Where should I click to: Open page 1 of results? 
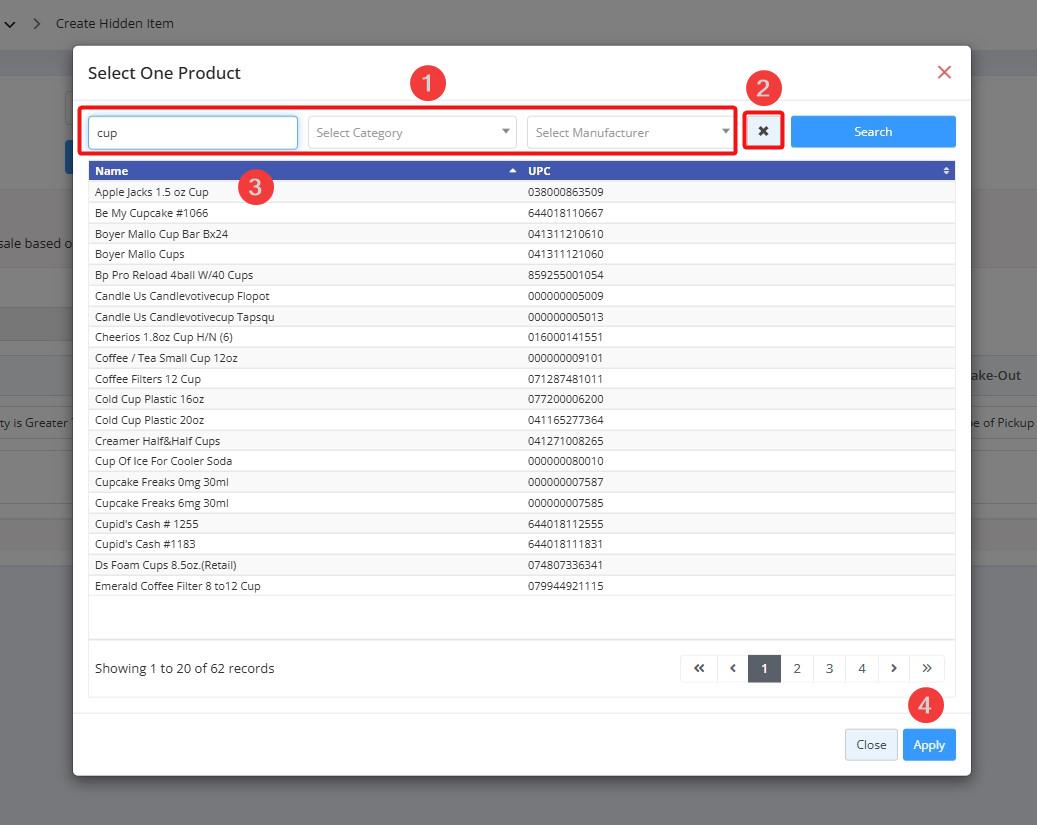click(764, 668)
